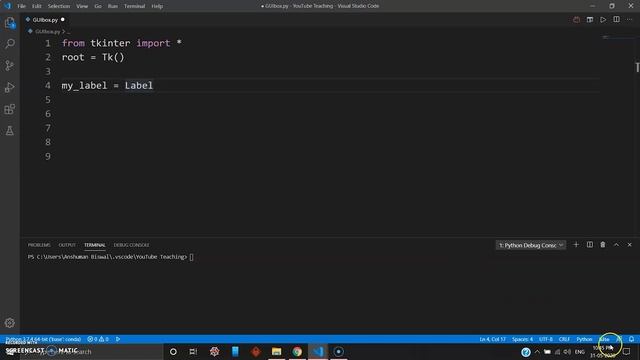Viewport: 640px width, 360px height.
Task: Click the Visual Studio Code taskbar icon
Action: pos(318,351)
